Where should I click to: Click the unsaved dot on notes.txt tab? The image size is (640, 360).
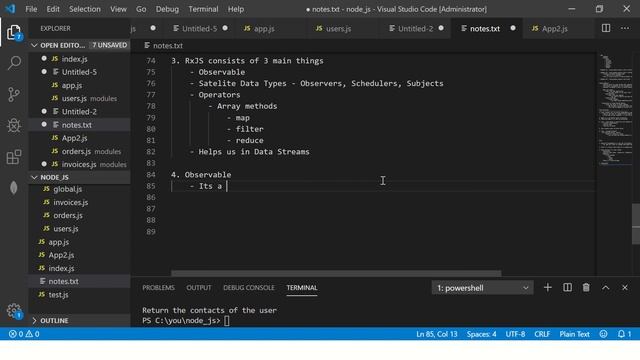[x=513, y=28]
